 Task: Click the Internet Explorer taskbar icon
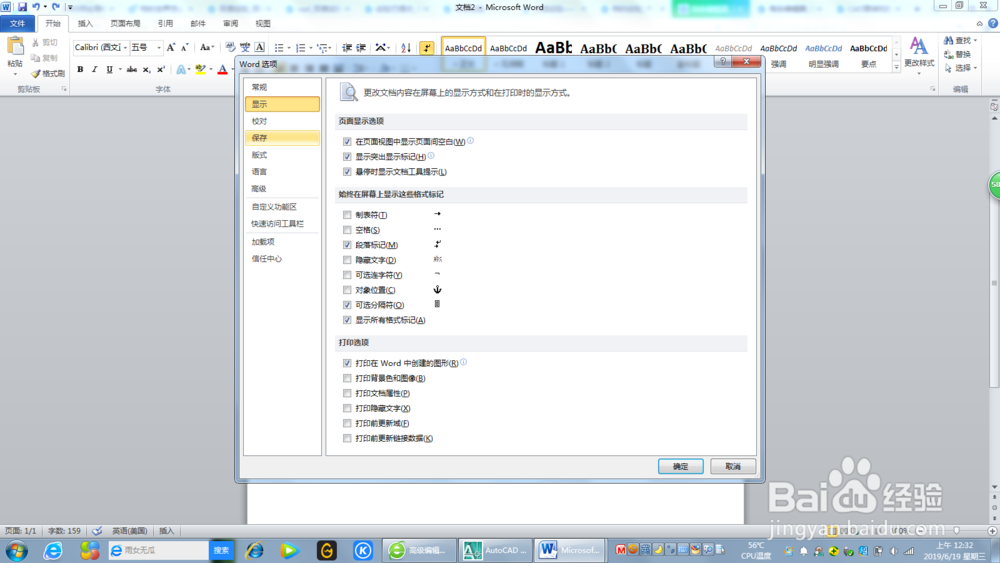(x=53, y=550)
